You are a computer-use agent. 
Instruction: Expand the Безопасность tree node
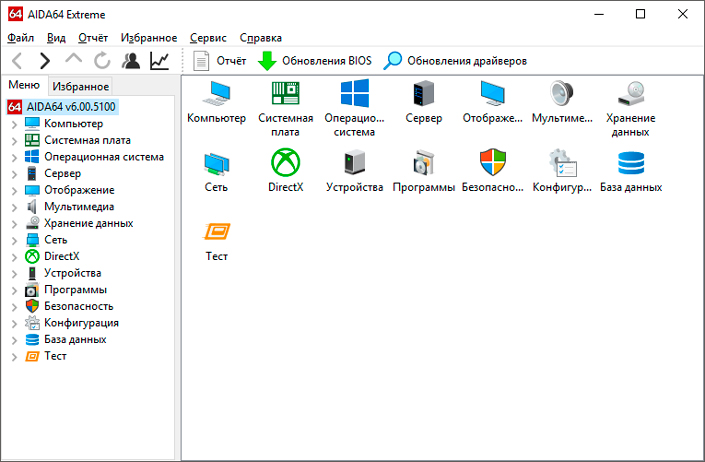point(14,307)
